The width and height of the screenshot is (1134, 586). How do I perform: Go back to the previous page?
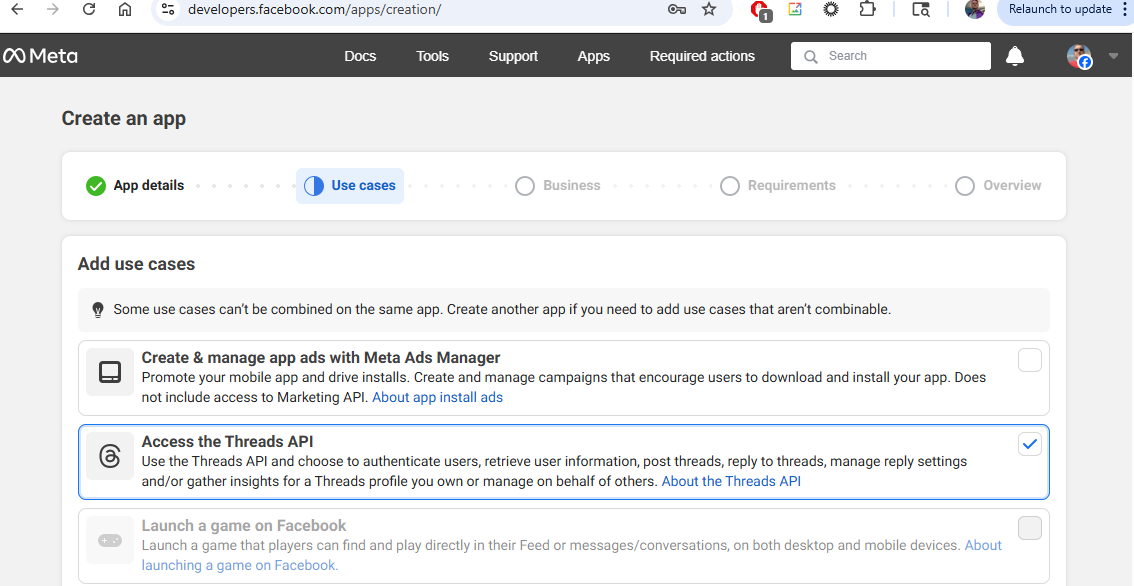[x=17, y=9]
